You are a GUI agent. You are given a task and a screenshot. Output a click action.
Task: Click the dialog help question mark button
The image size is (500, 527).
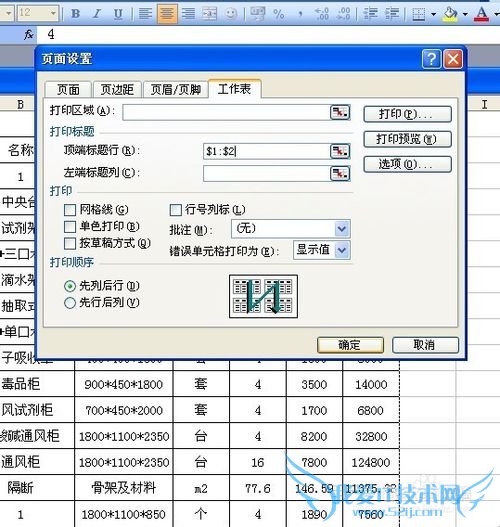(431, 59)
